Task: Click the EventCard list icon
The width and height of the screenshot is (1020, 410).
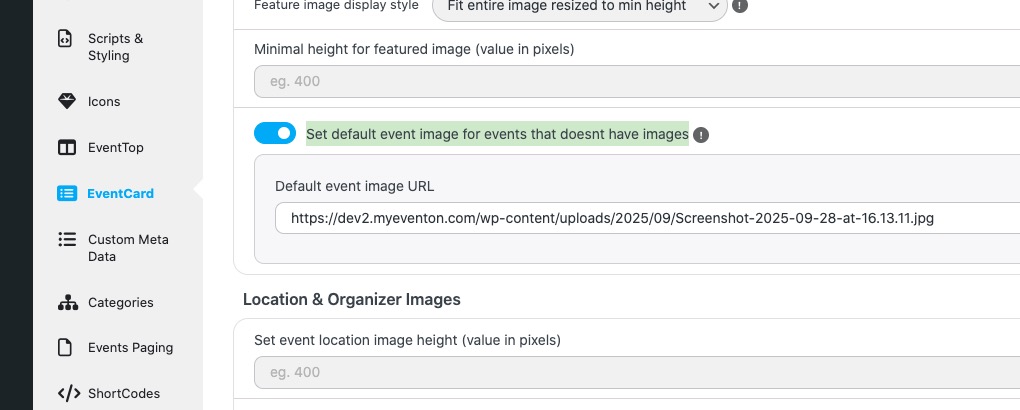Action: tap(66, 193)
